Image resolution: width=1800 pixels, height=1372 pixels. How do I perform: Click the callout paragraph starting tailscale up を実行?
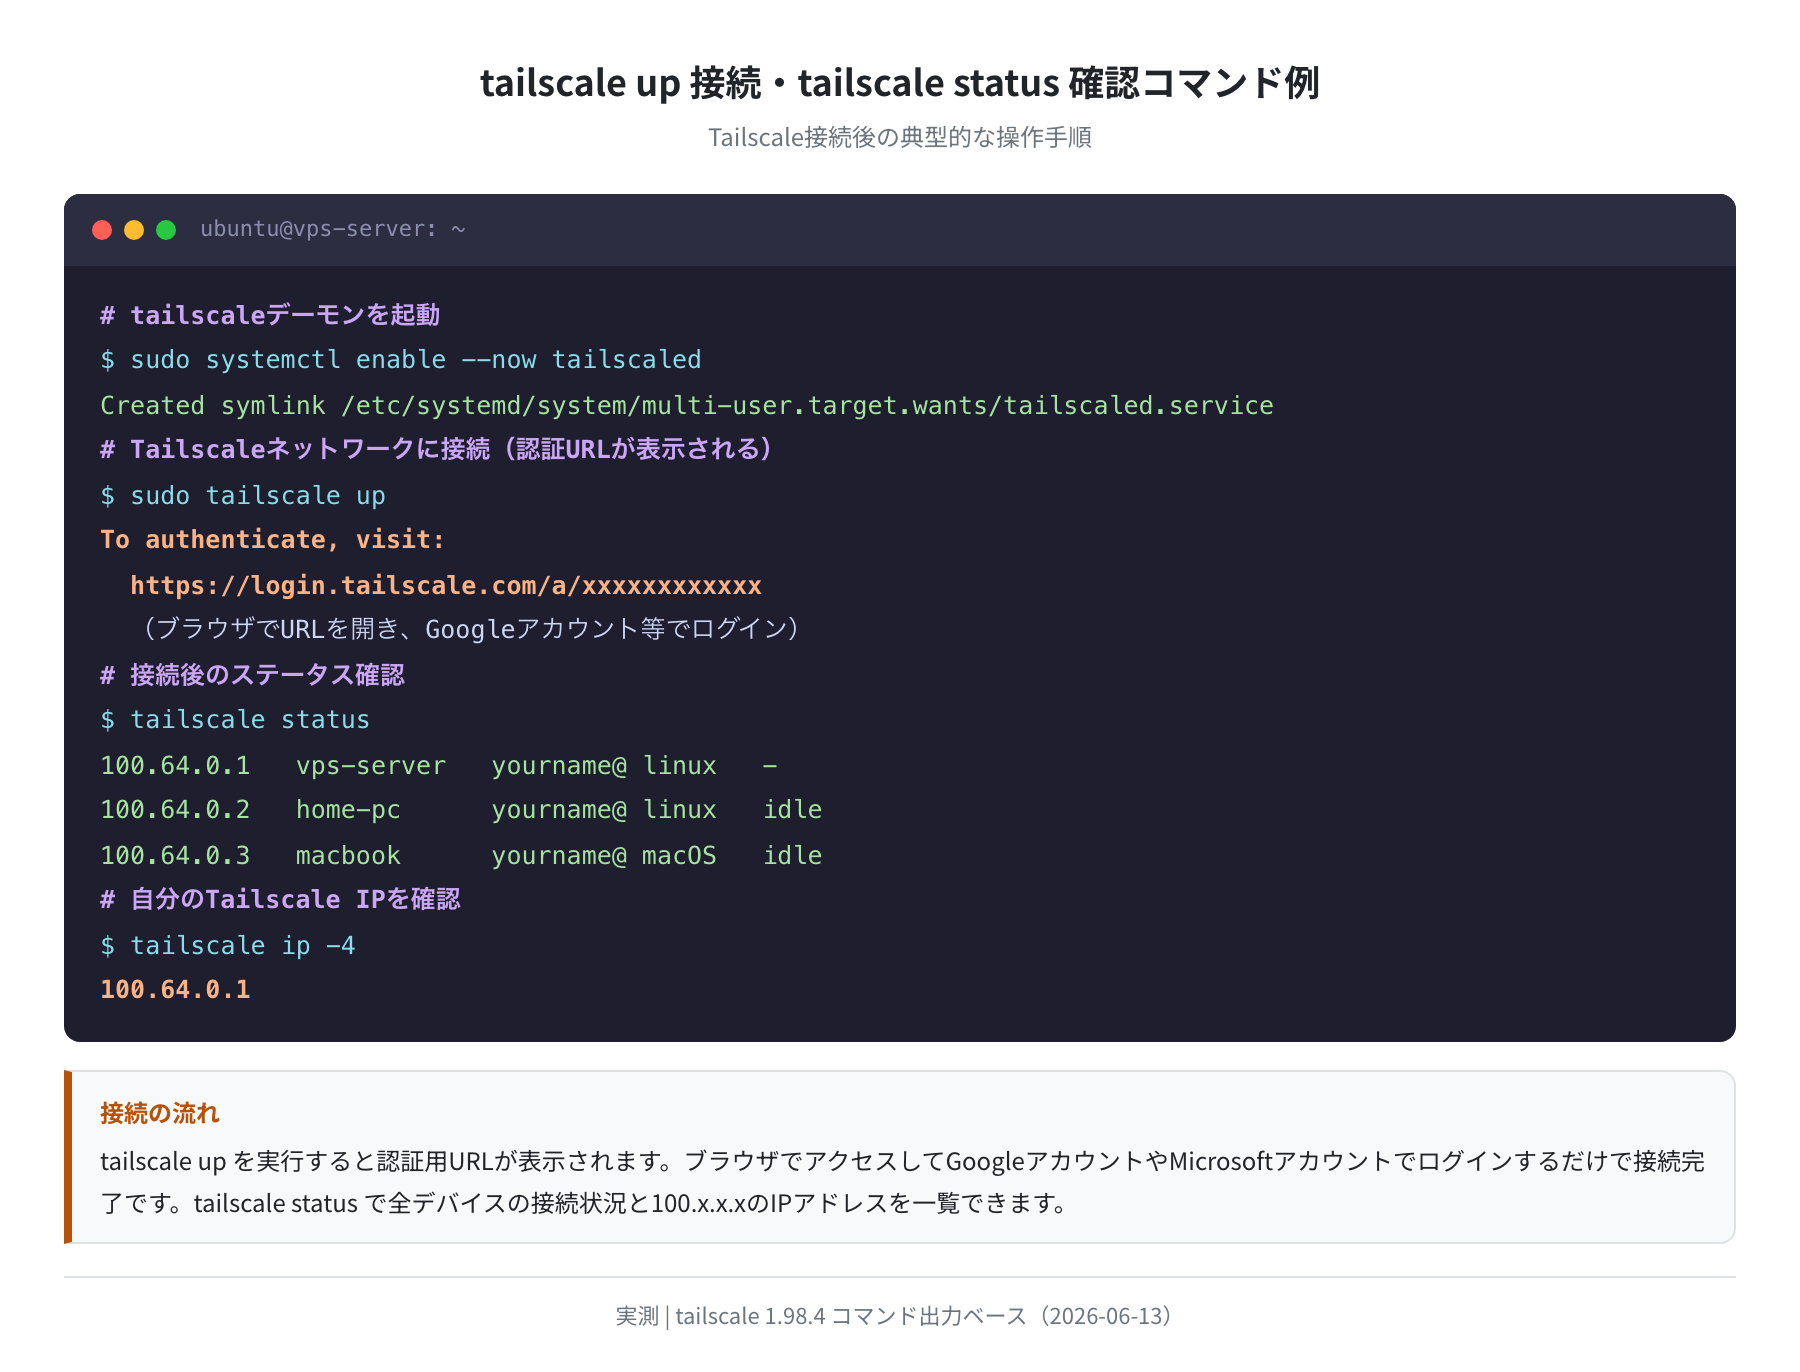pos(902,1182)
